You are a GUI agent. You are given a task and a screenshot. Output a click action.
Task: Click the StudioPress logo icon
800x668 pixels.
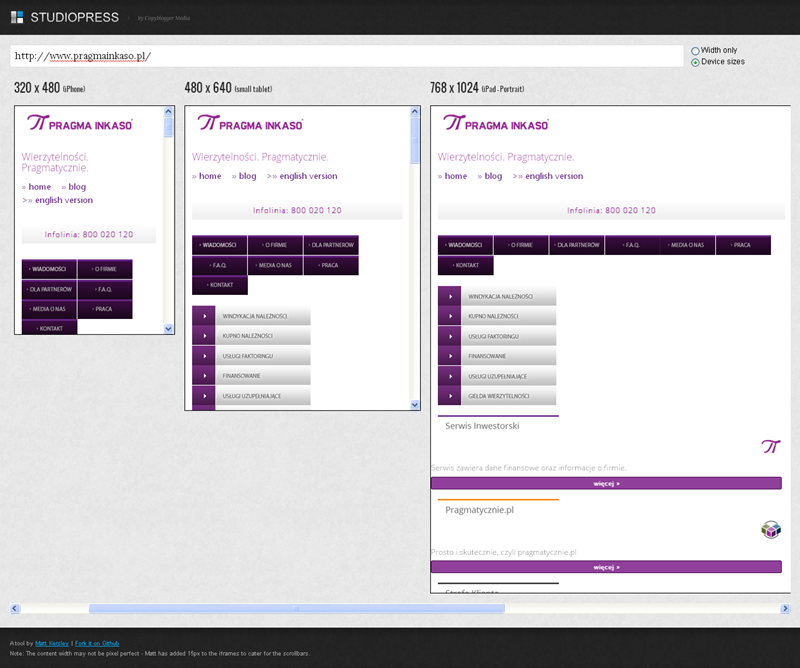[x=17, y=17]
